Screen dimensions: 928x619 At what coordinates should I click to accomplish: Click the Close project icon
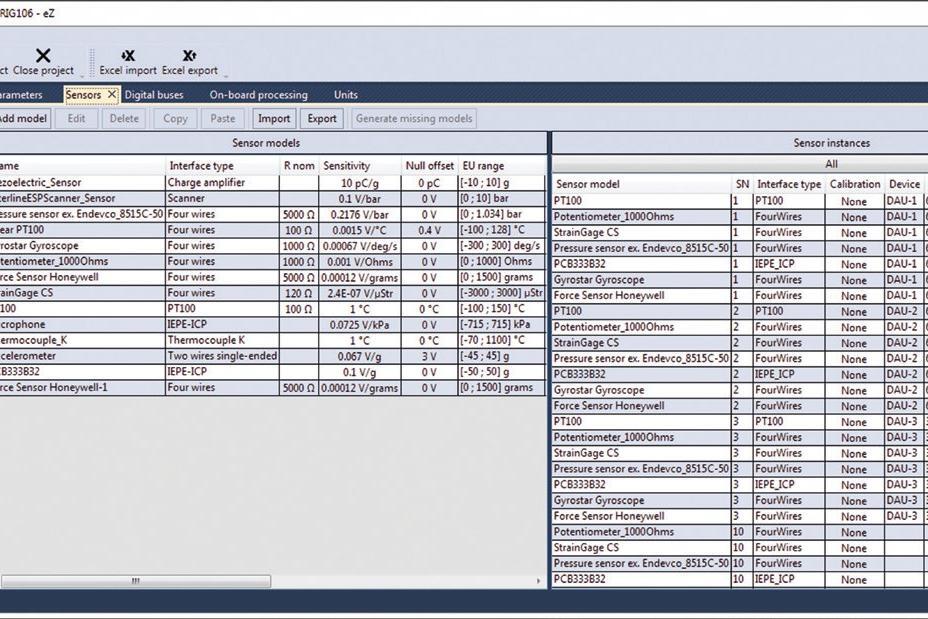[x=43, y=56]
